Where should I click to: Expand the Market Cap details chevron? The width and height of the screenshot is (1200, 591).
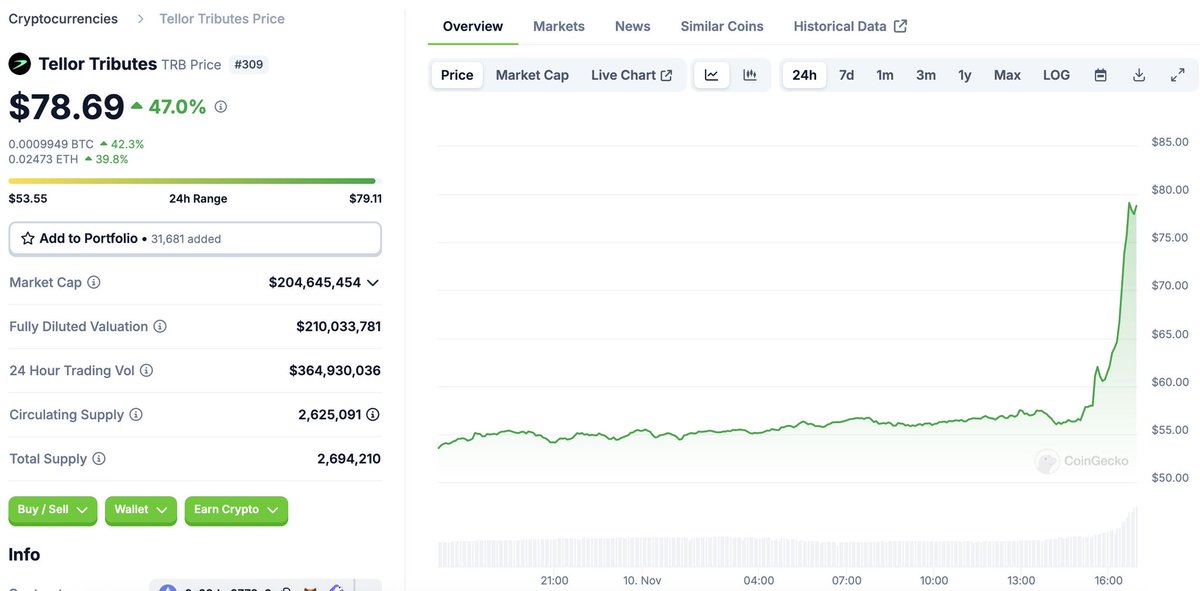point(373,283)
